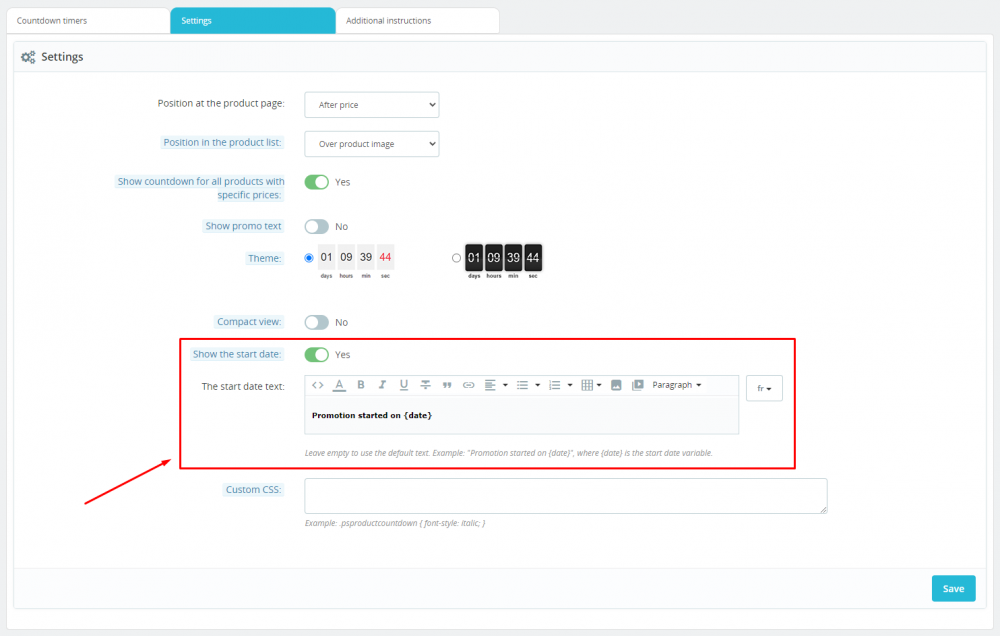Select the second flip-style countdown theme
This screenshot has width=1000, height=636.
pyautogui.click(x=457, y=258)
